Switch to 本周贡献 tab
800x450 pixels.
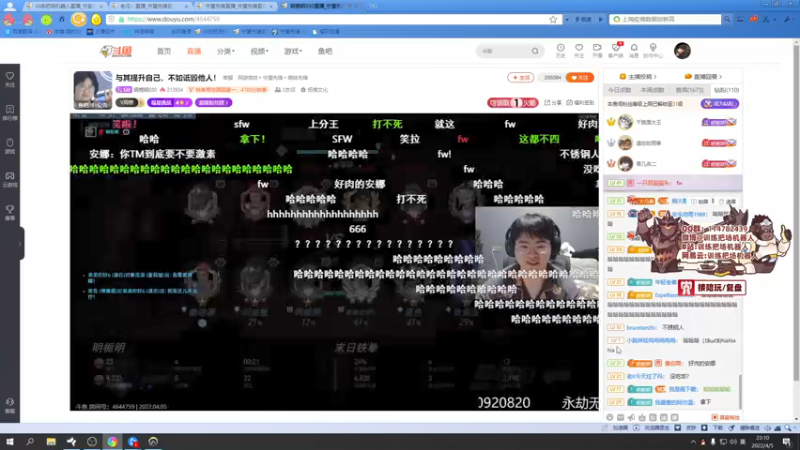tap(652, 90)
